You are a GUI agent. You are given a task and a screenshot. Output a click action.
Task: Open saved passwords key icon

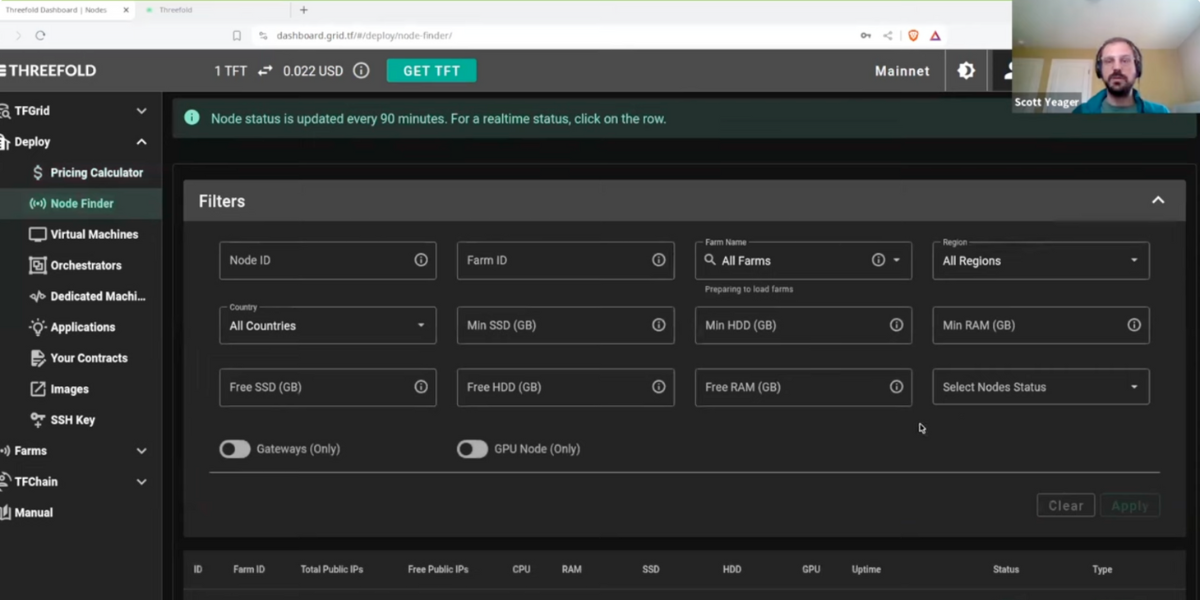coord(865,35)
